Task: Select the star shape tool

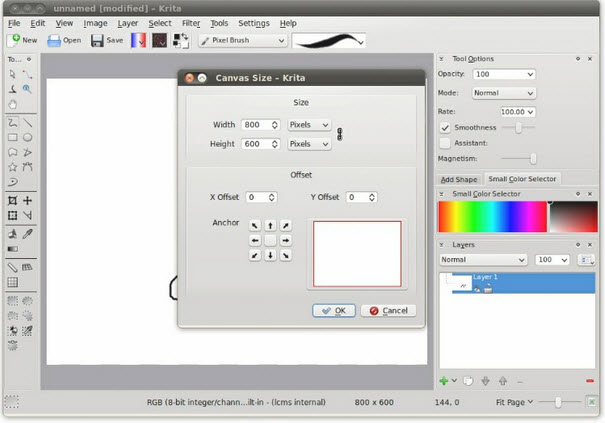Action: (12, 167)
